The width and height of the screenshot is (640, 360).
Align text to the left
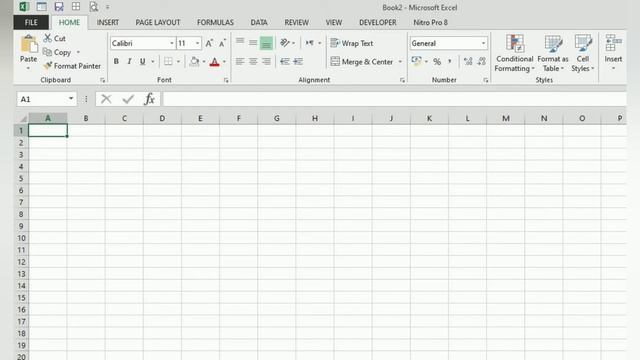tap(240, 62)
